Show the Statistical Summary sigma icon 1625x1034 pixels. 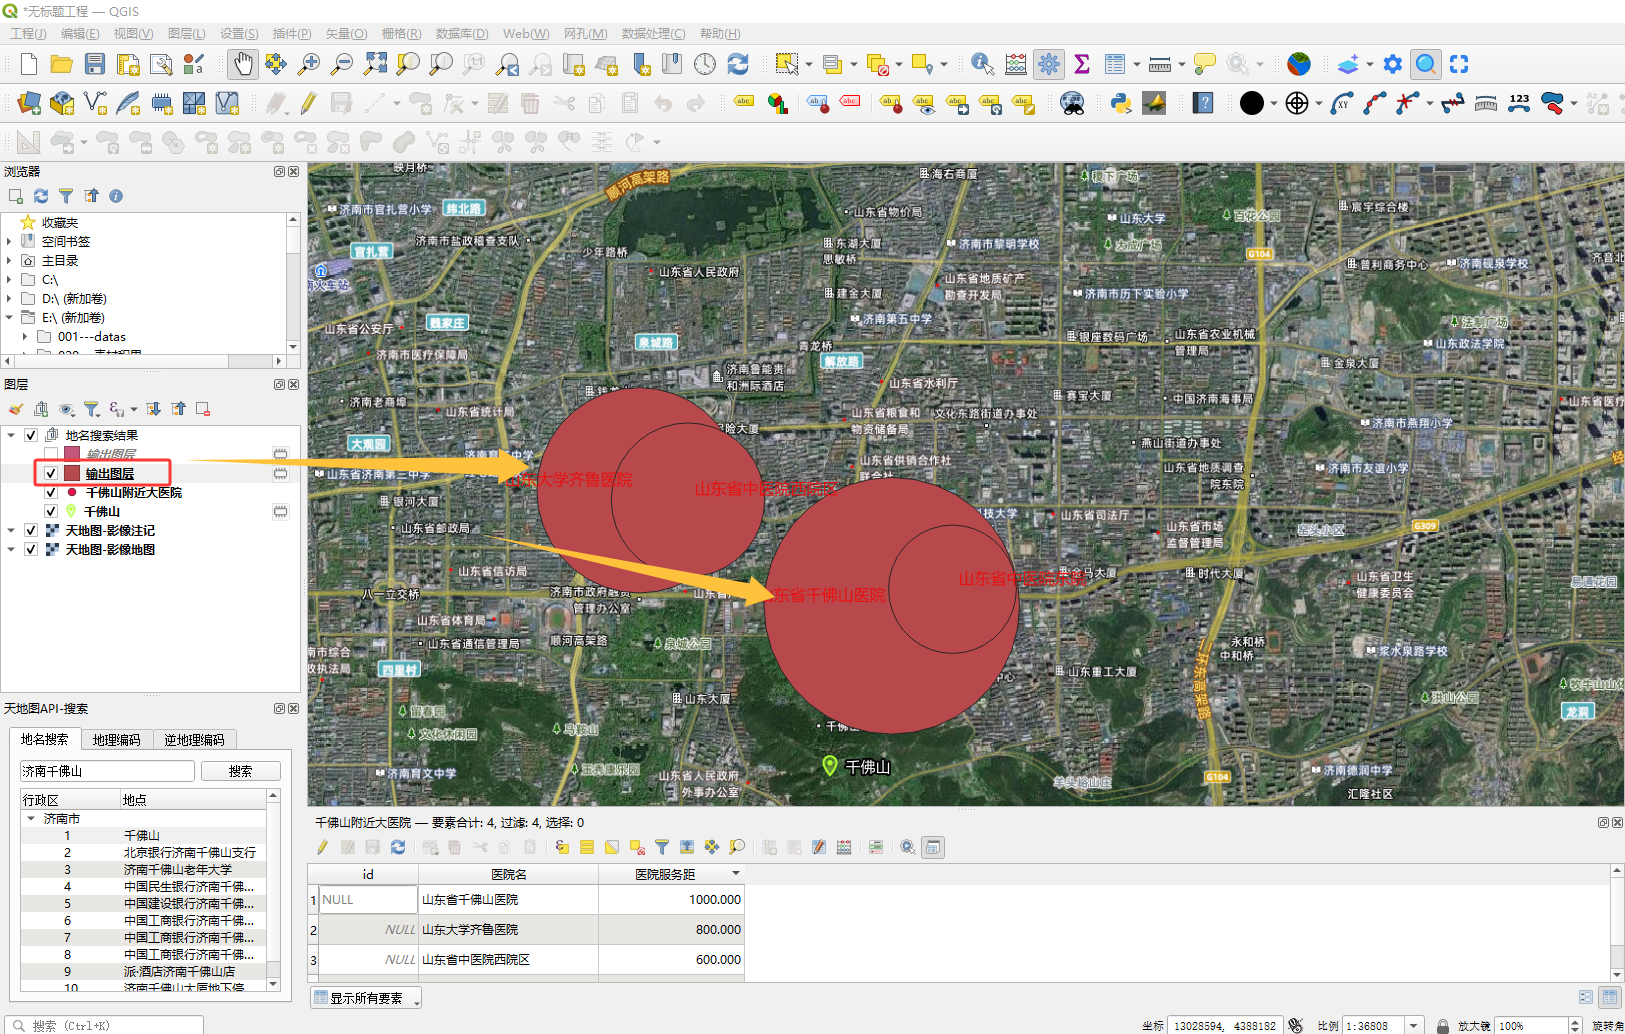pos(1081,64)
